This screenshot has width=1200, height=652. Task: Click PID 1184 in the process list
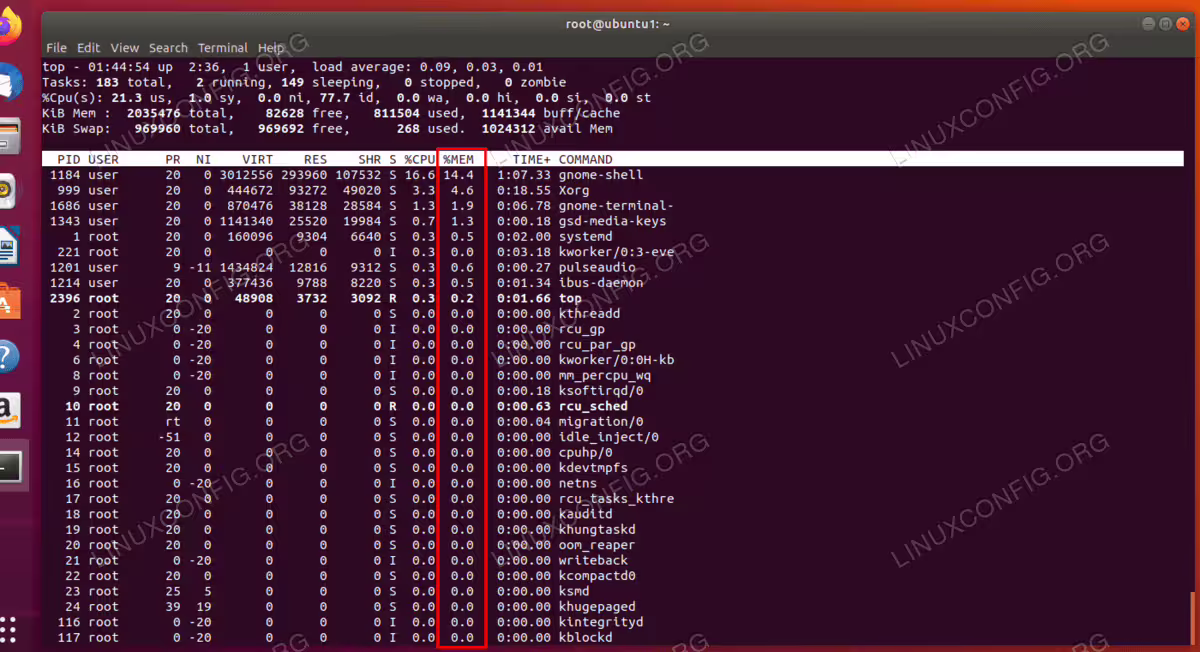[x=65, y=175]
